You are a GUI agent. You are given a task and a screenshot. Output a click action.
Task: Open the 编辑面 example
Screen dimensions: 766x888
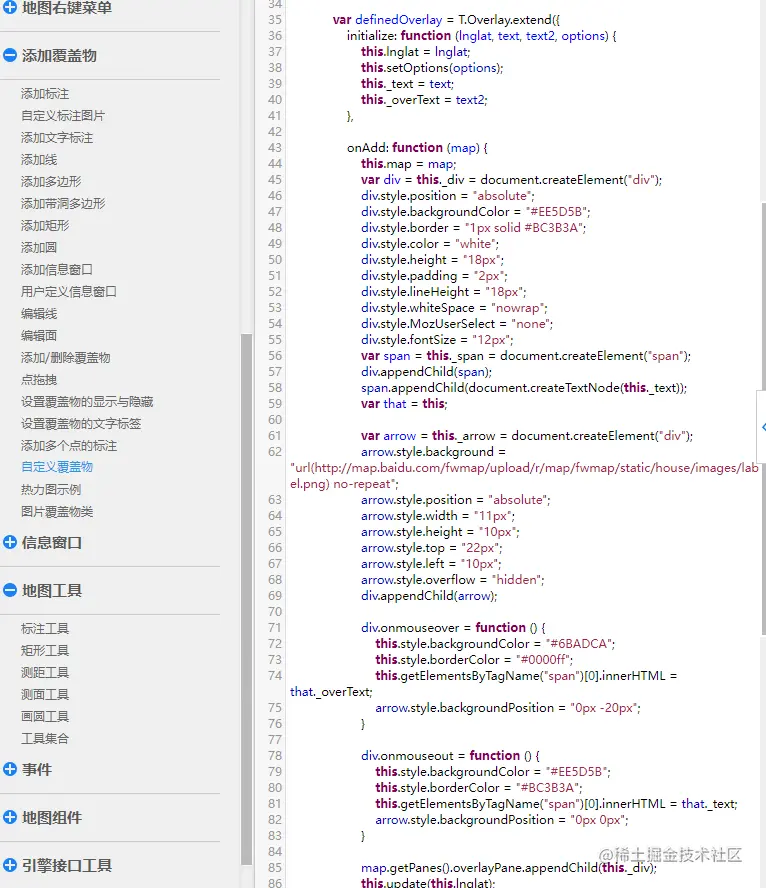point(39,335)
